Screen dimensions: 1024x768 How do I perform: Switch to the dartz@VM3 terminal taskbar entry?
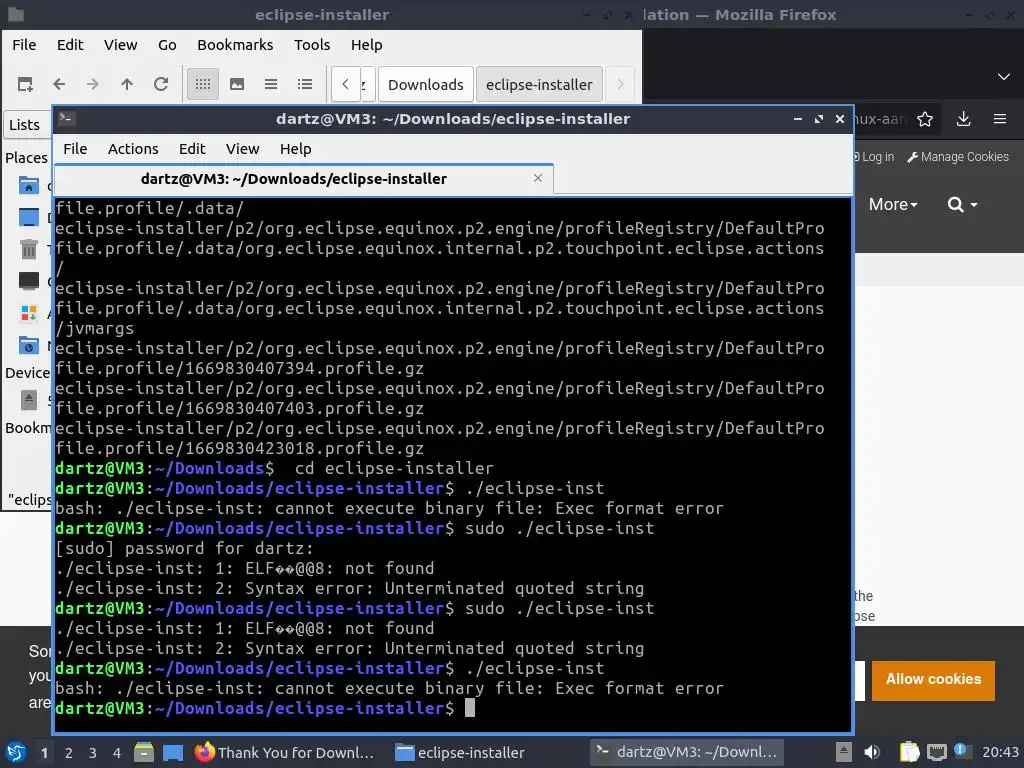click(x=686, y=752)
